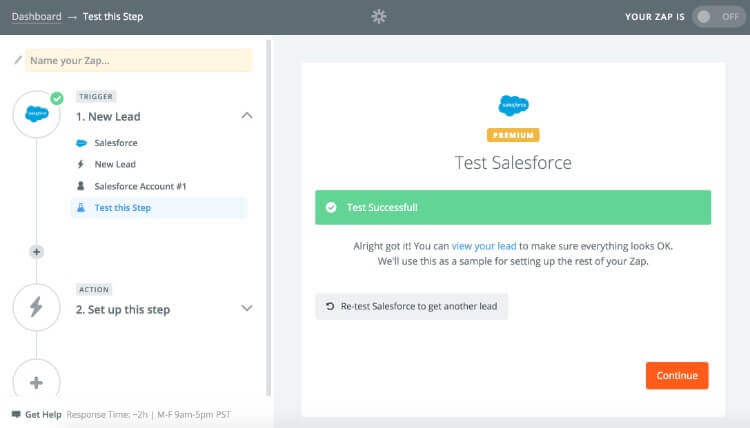Click the large Salesforce logo in test panel
The image size is (750, 428).
[513, 105]
